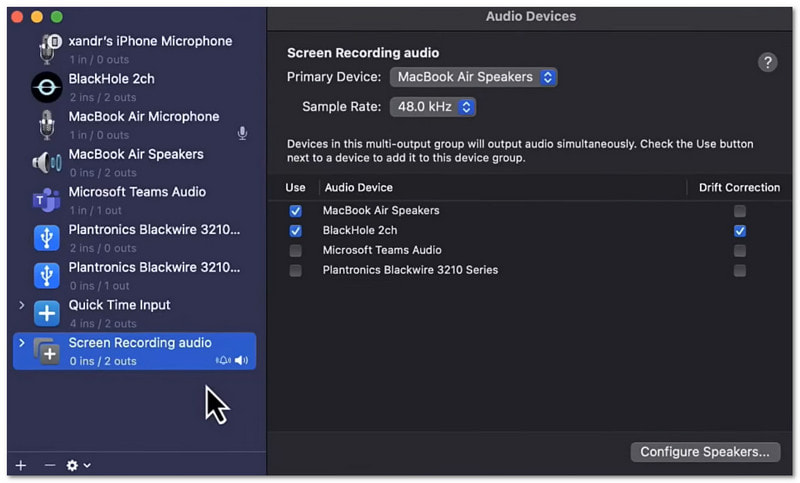Disable Drift Correction for BlackHole 2ch
This screenshot has width=800, height=483.
pos(740,231)
